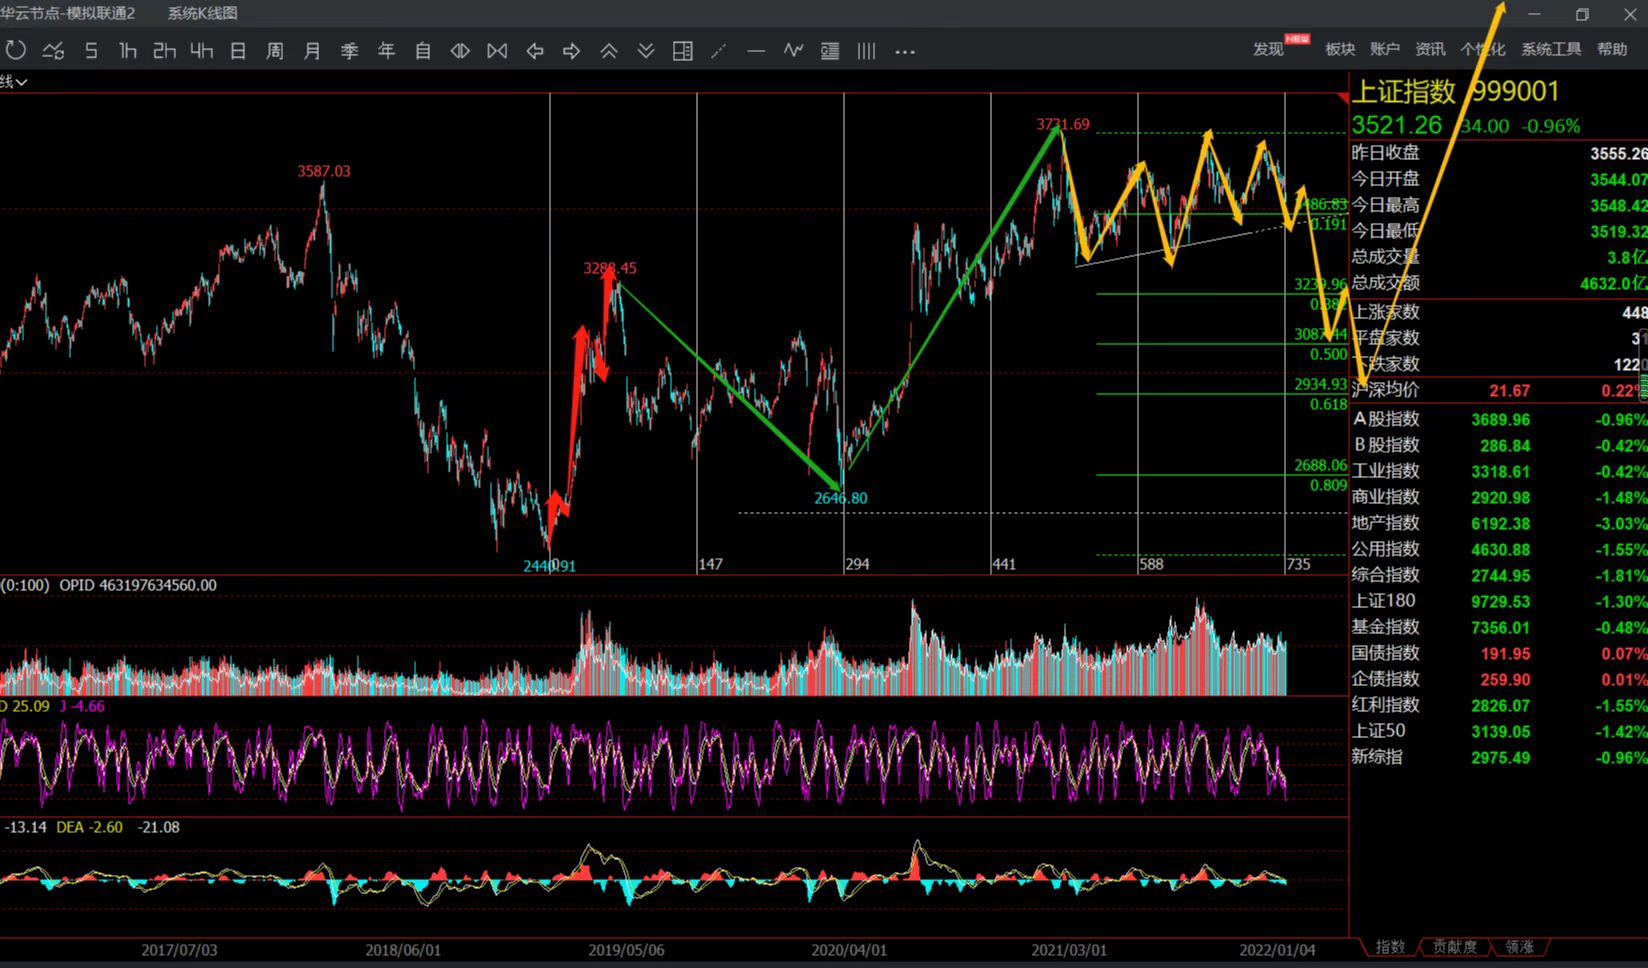Image resolution: width=1648 pixels, height=968 pixels.
Task: Select the quarterly (季) K-line period
Action: point(349,50)
